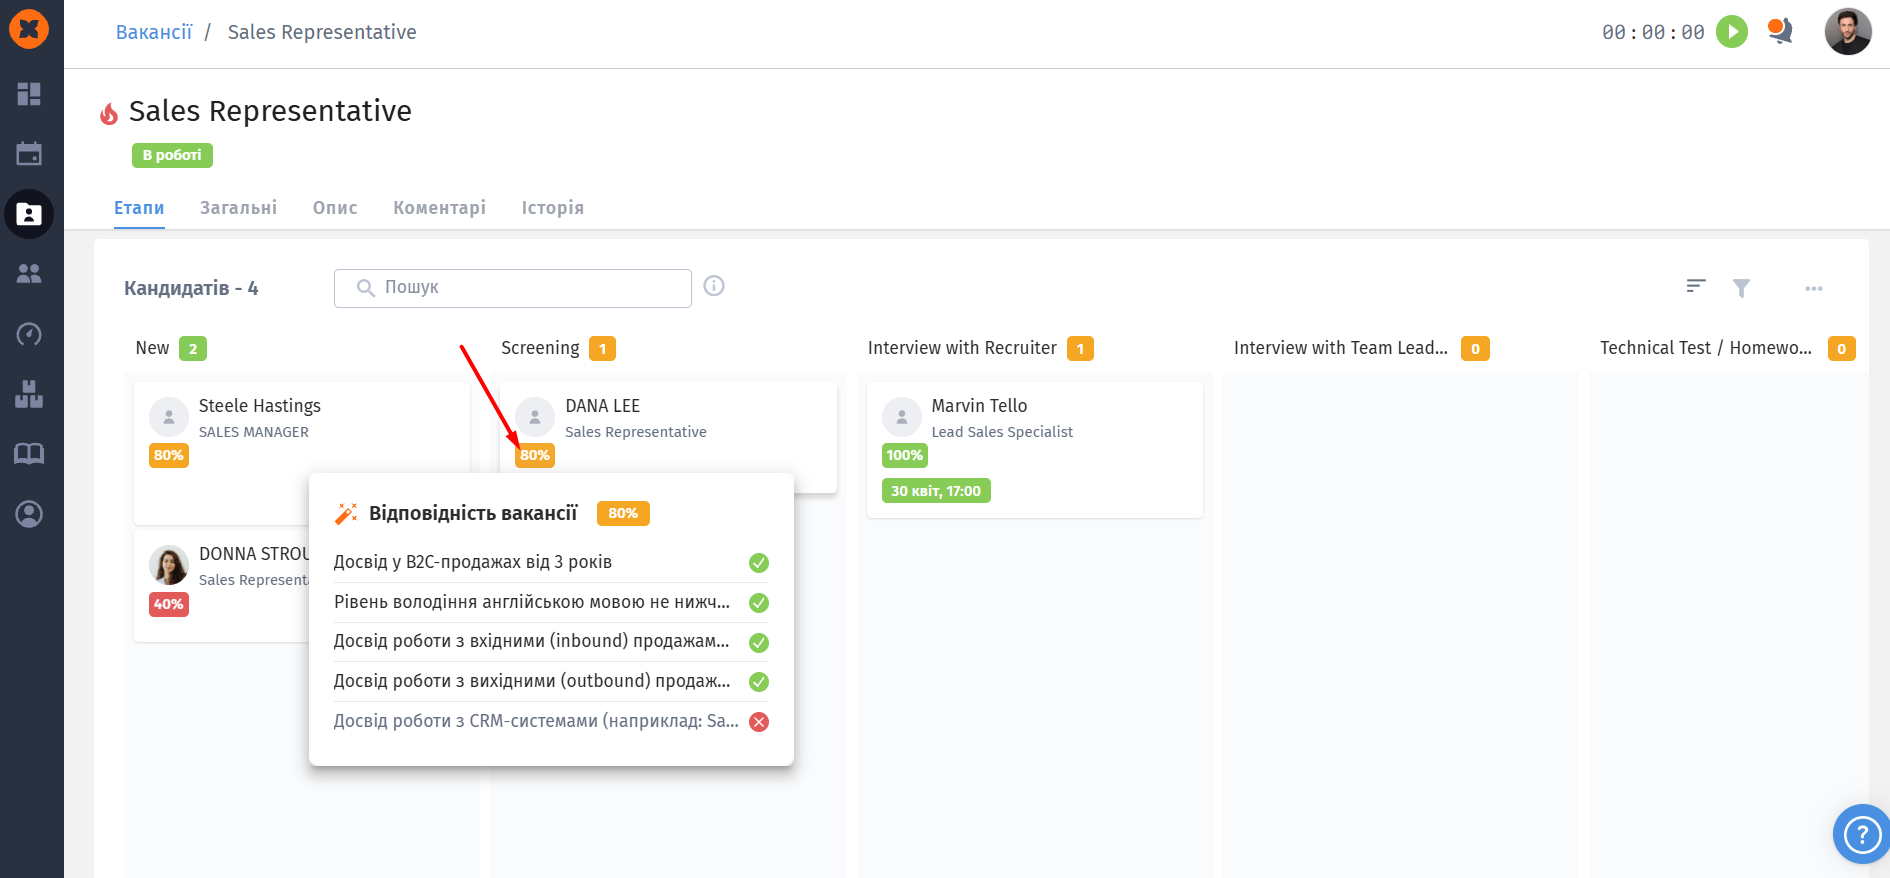Open the dashboard icon in the sidebar
Image resolution: width=1890 pixels, height=878 pixels.
29,94
